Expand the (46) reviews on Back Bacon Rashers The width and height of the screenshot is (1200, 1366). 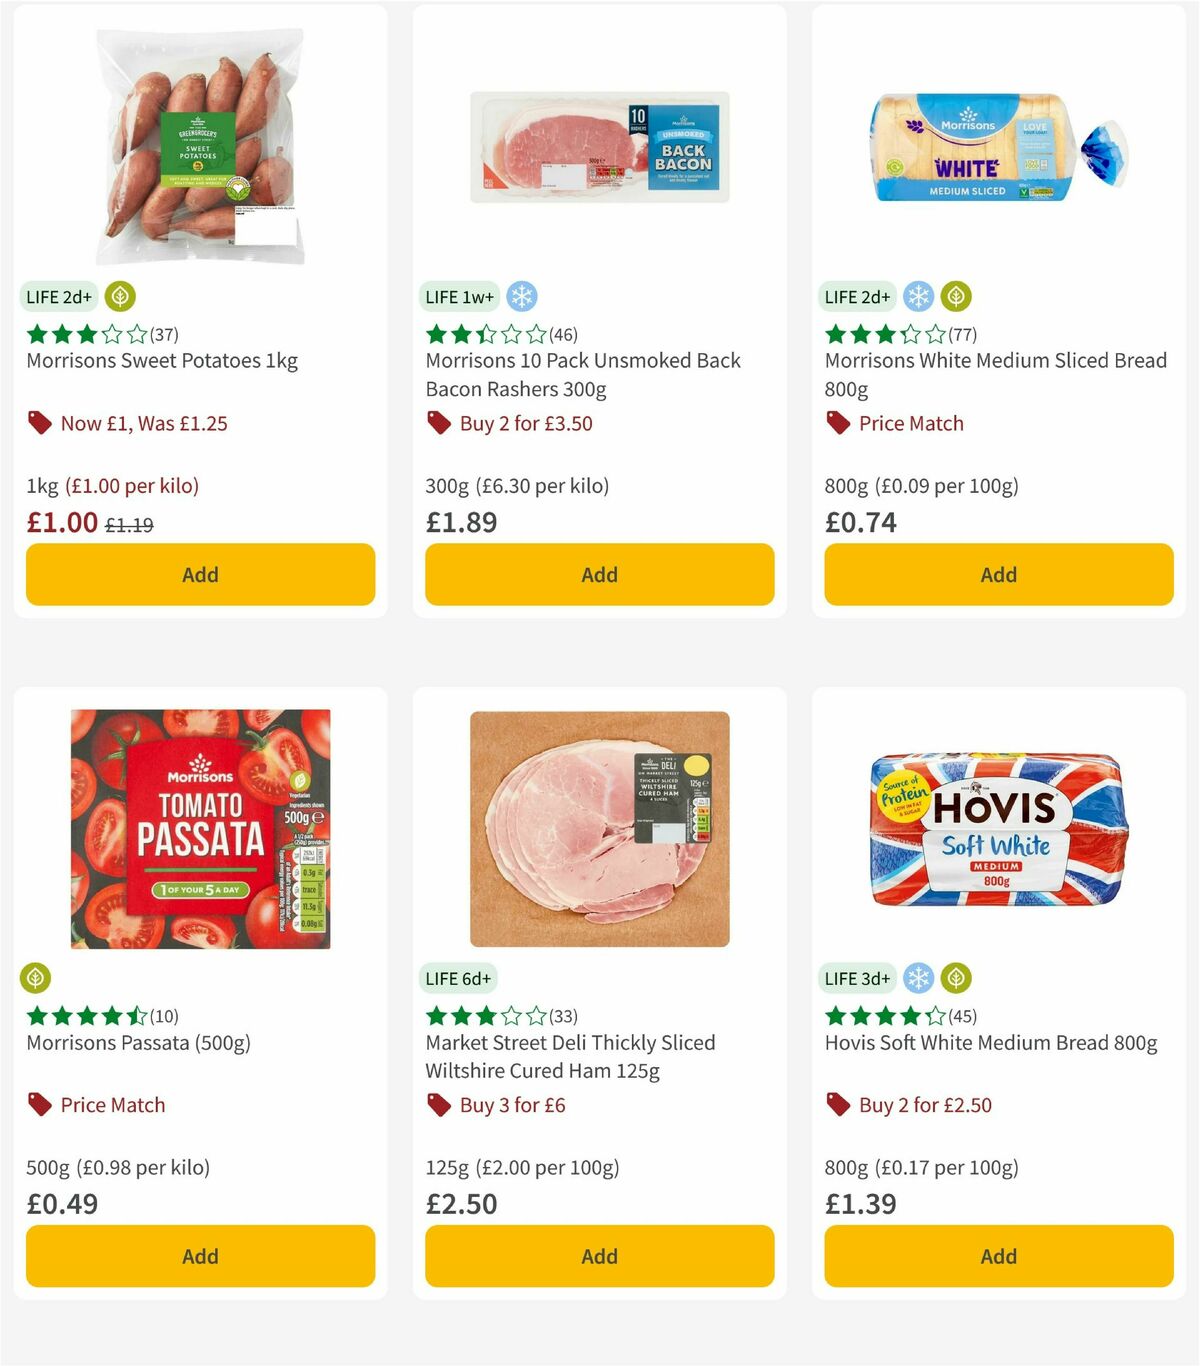tap(564, 336)
